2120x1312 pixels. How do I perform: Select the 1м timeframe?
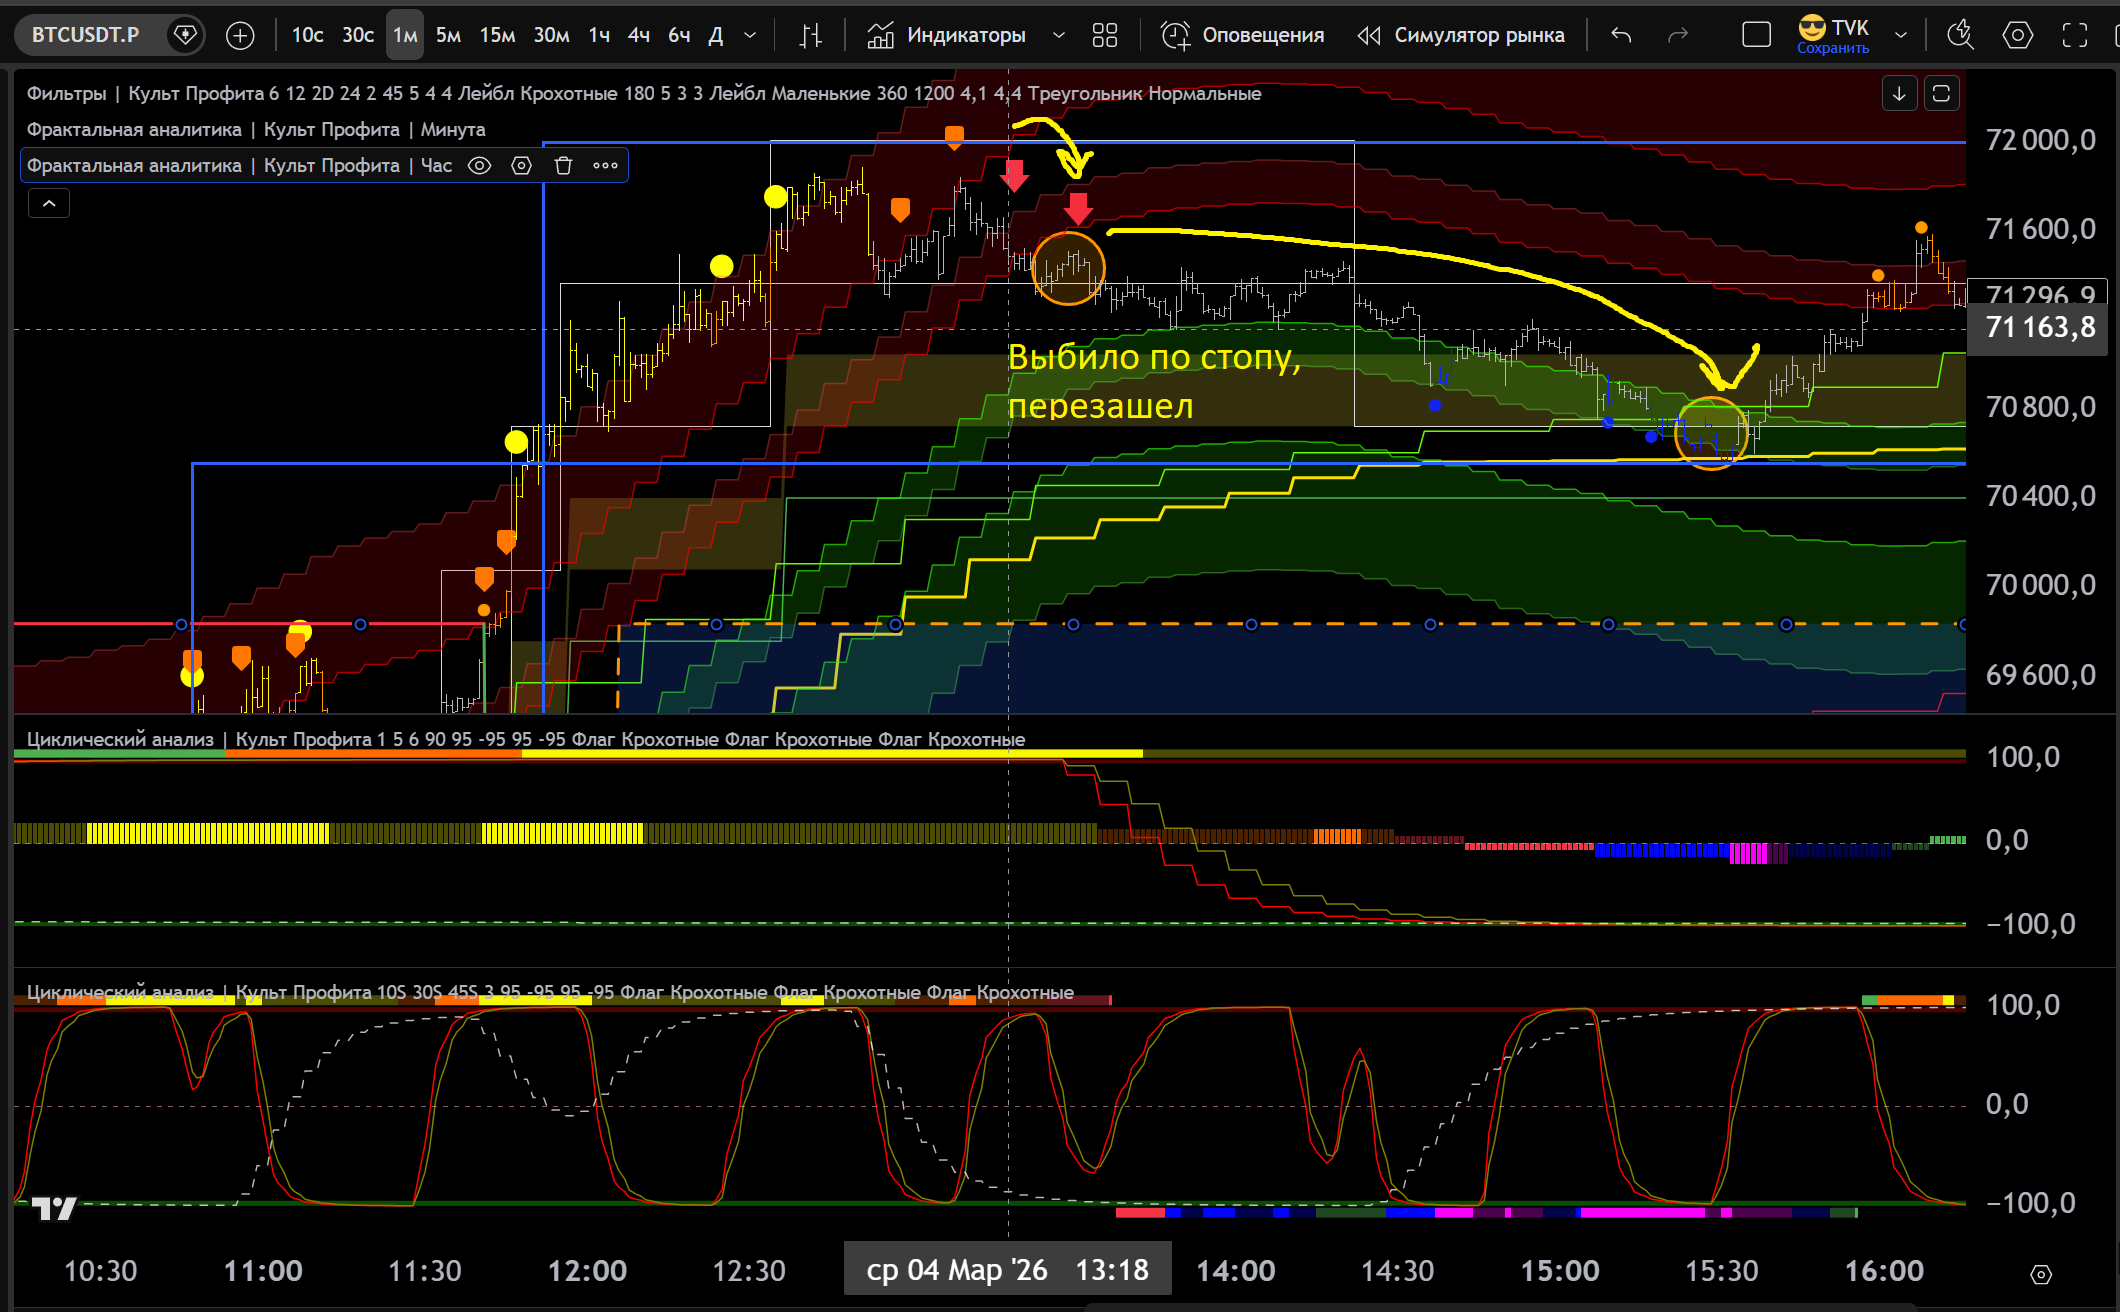[404, 36]
